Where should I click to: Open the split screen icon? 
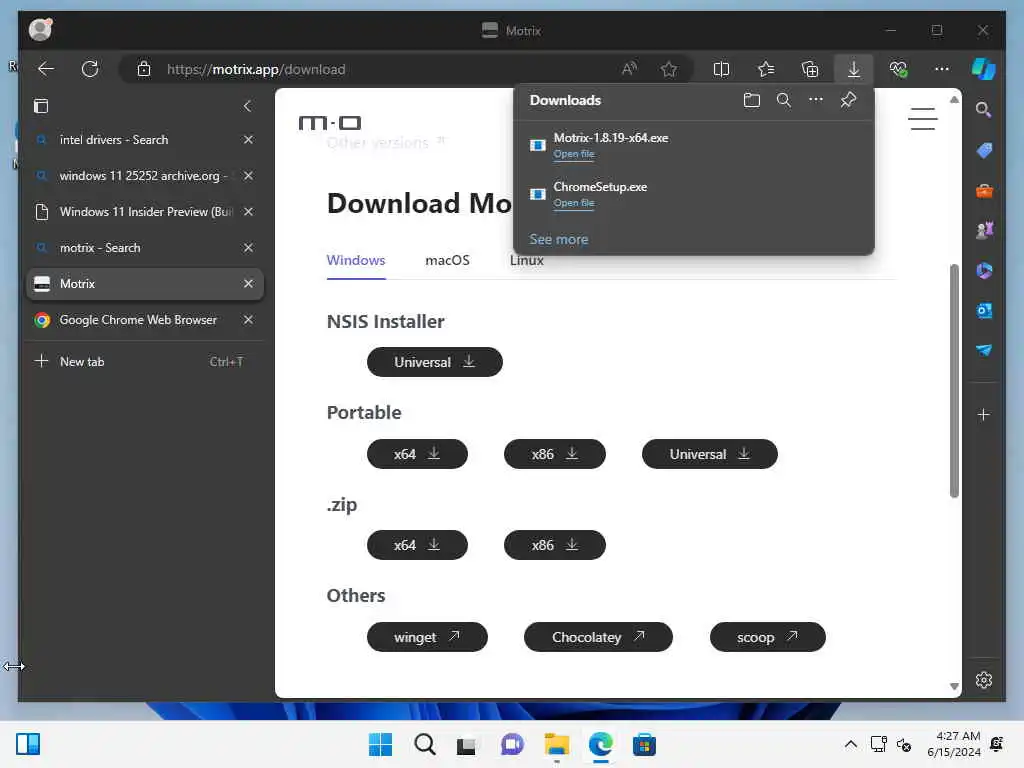[x=721, y=69]
